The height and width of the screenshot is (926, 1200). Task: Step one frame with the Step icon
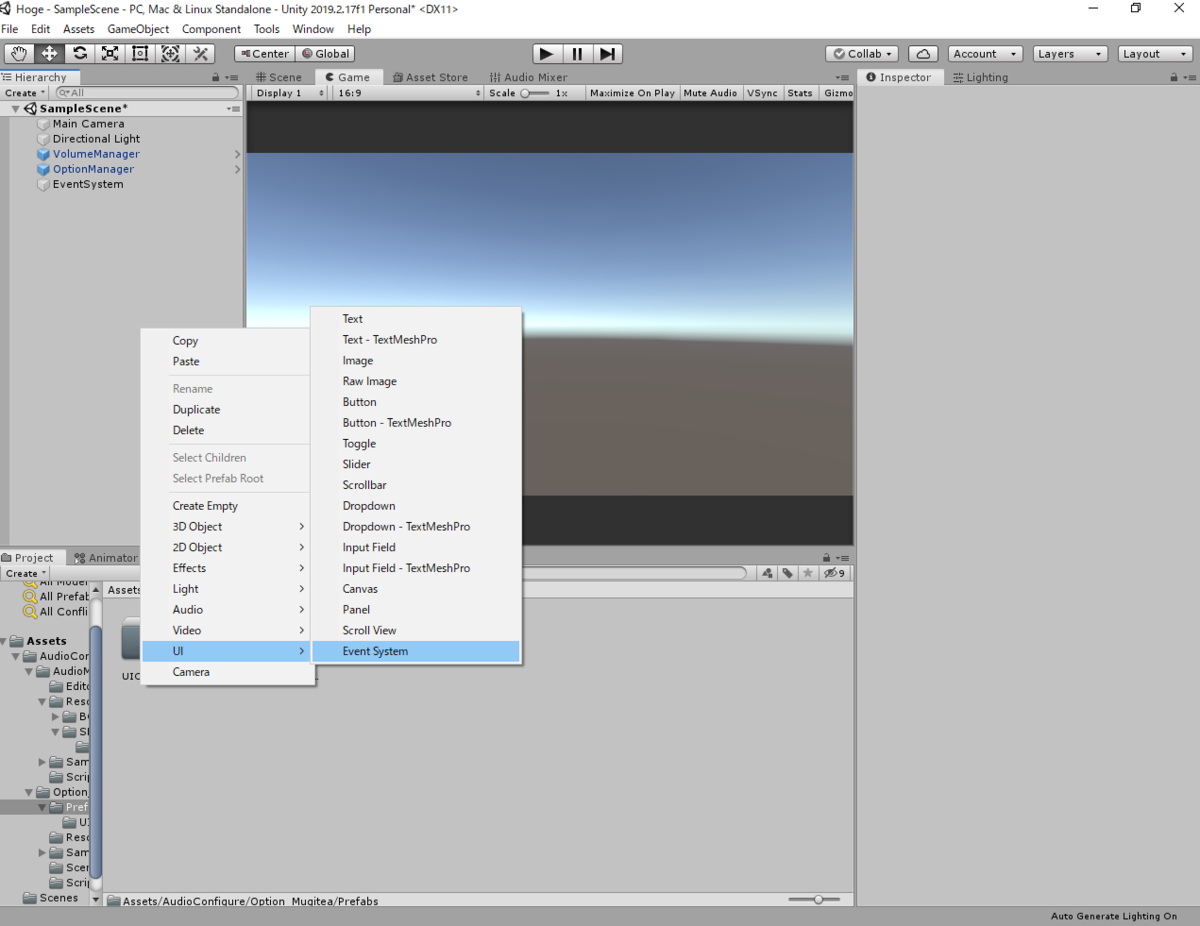(x=608, y=53)
